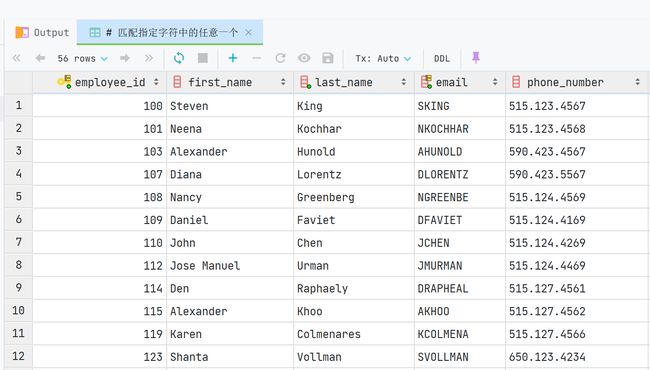Sort by the first_name column header
Viewport: 650px width, 370px height.
coord(230,82)
